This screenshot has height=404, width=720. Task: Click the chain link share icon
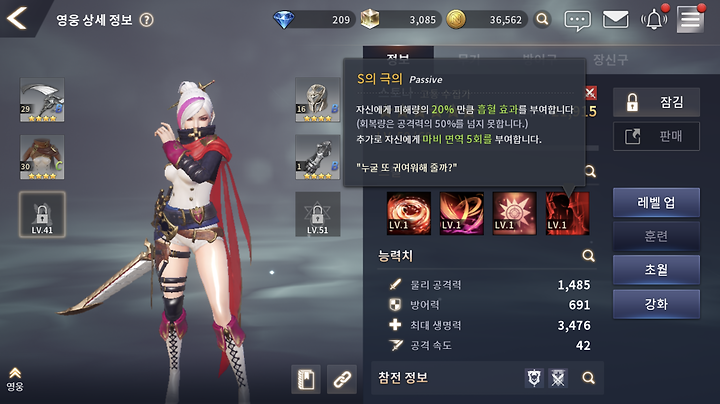coord(342,379)
